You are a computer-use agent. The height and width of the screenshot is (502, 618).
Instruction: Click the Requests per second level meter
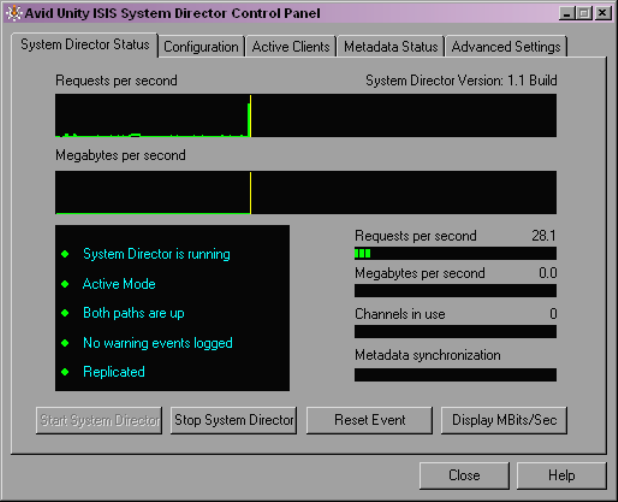pos(455,253)
